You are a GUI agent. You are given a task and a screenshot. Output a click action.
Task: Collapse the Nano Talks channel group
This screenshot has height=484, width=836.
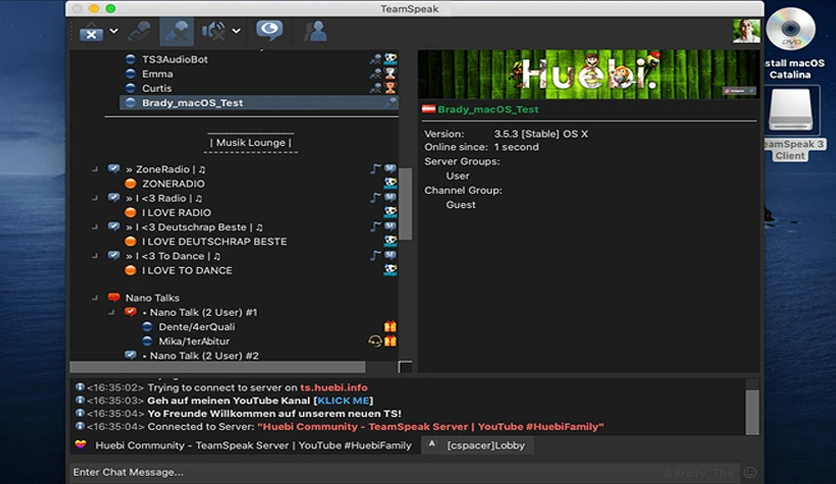pyautogui.click(x=95, y=297)
